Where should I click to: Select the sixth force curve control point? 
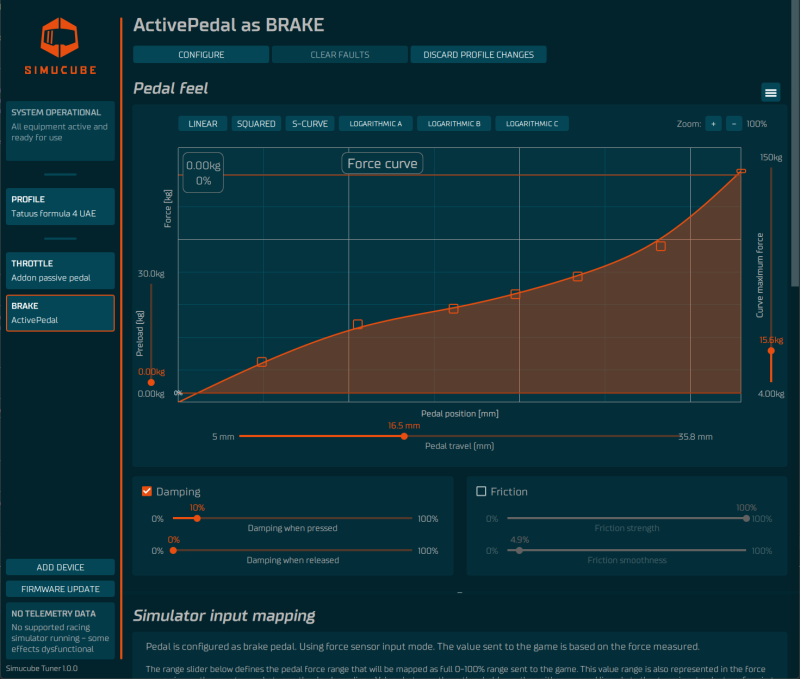point(661,246)
